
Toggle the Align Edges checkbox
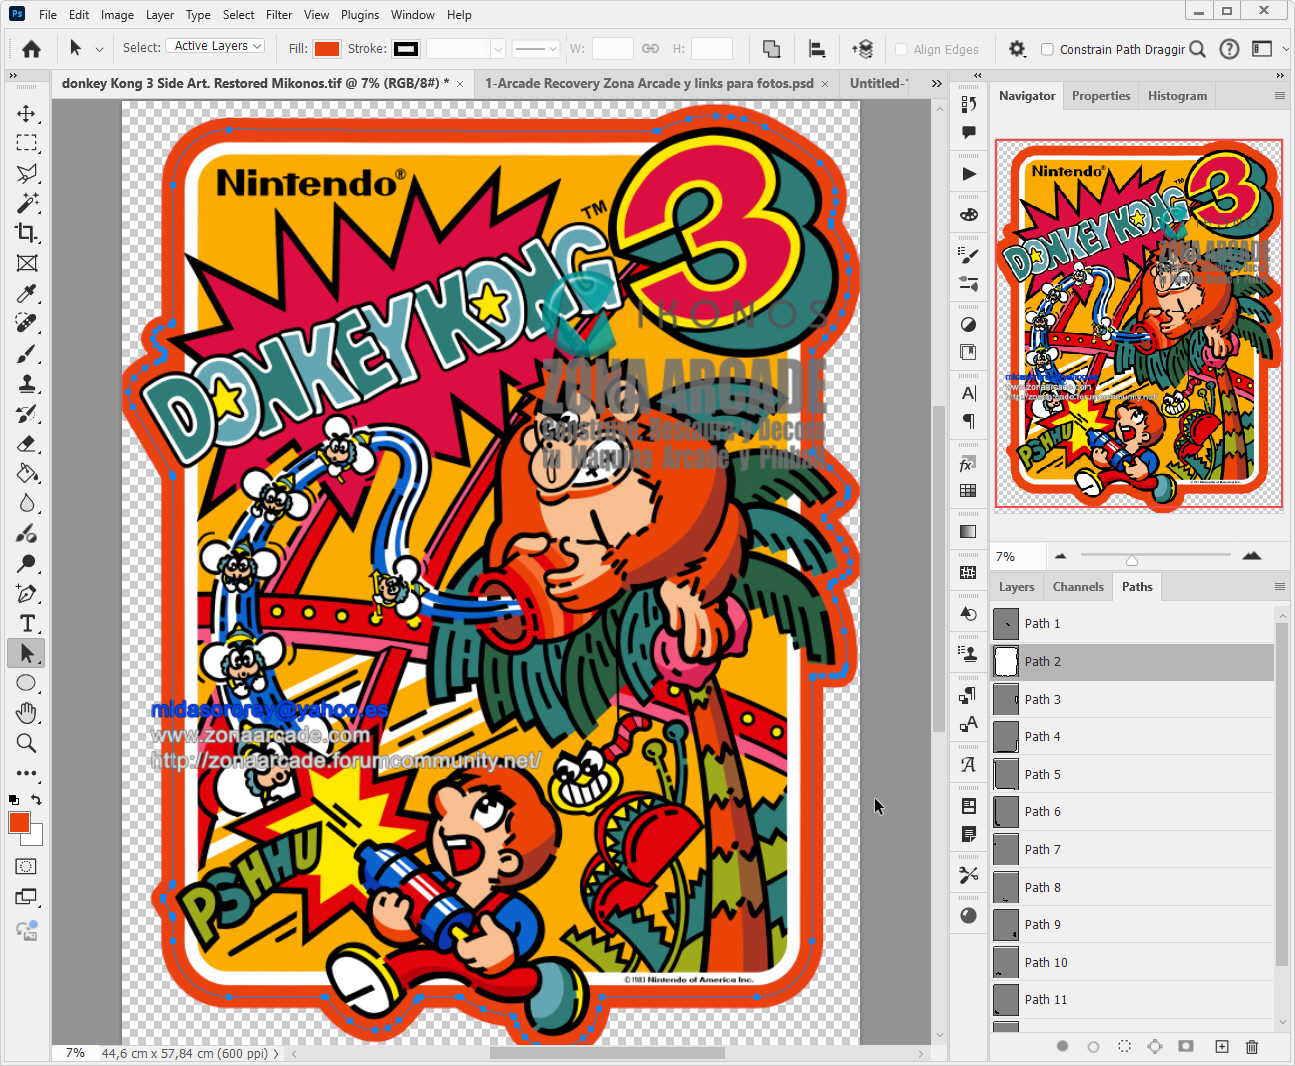coord(901,49)
